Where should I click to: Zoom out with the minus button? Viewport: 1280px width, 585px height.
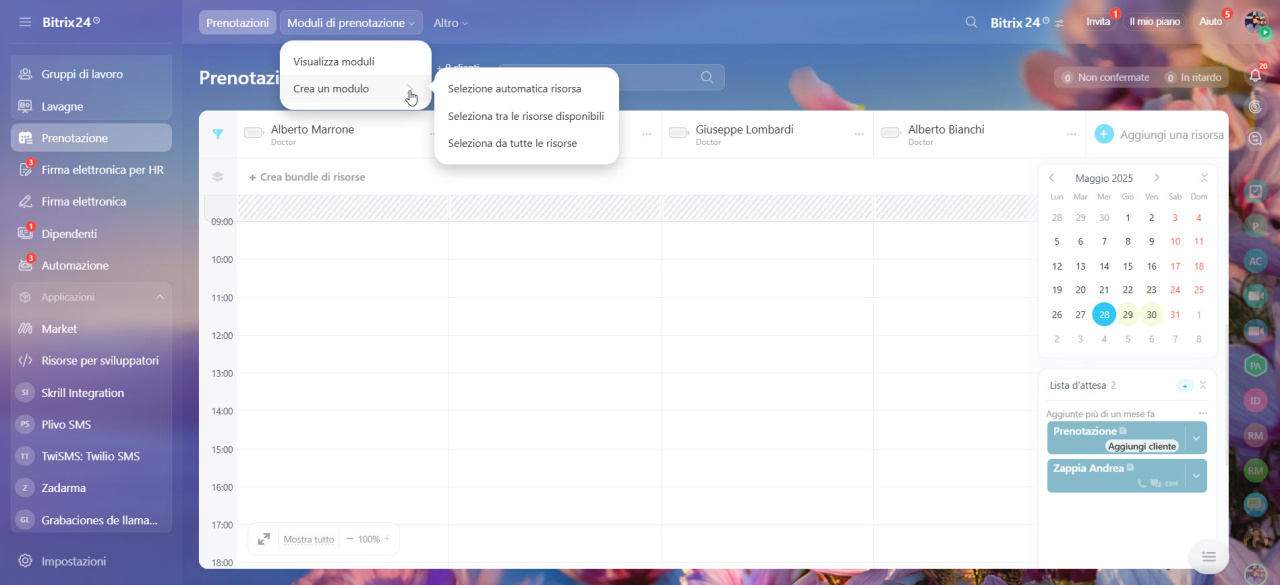(x=350, y=539)
